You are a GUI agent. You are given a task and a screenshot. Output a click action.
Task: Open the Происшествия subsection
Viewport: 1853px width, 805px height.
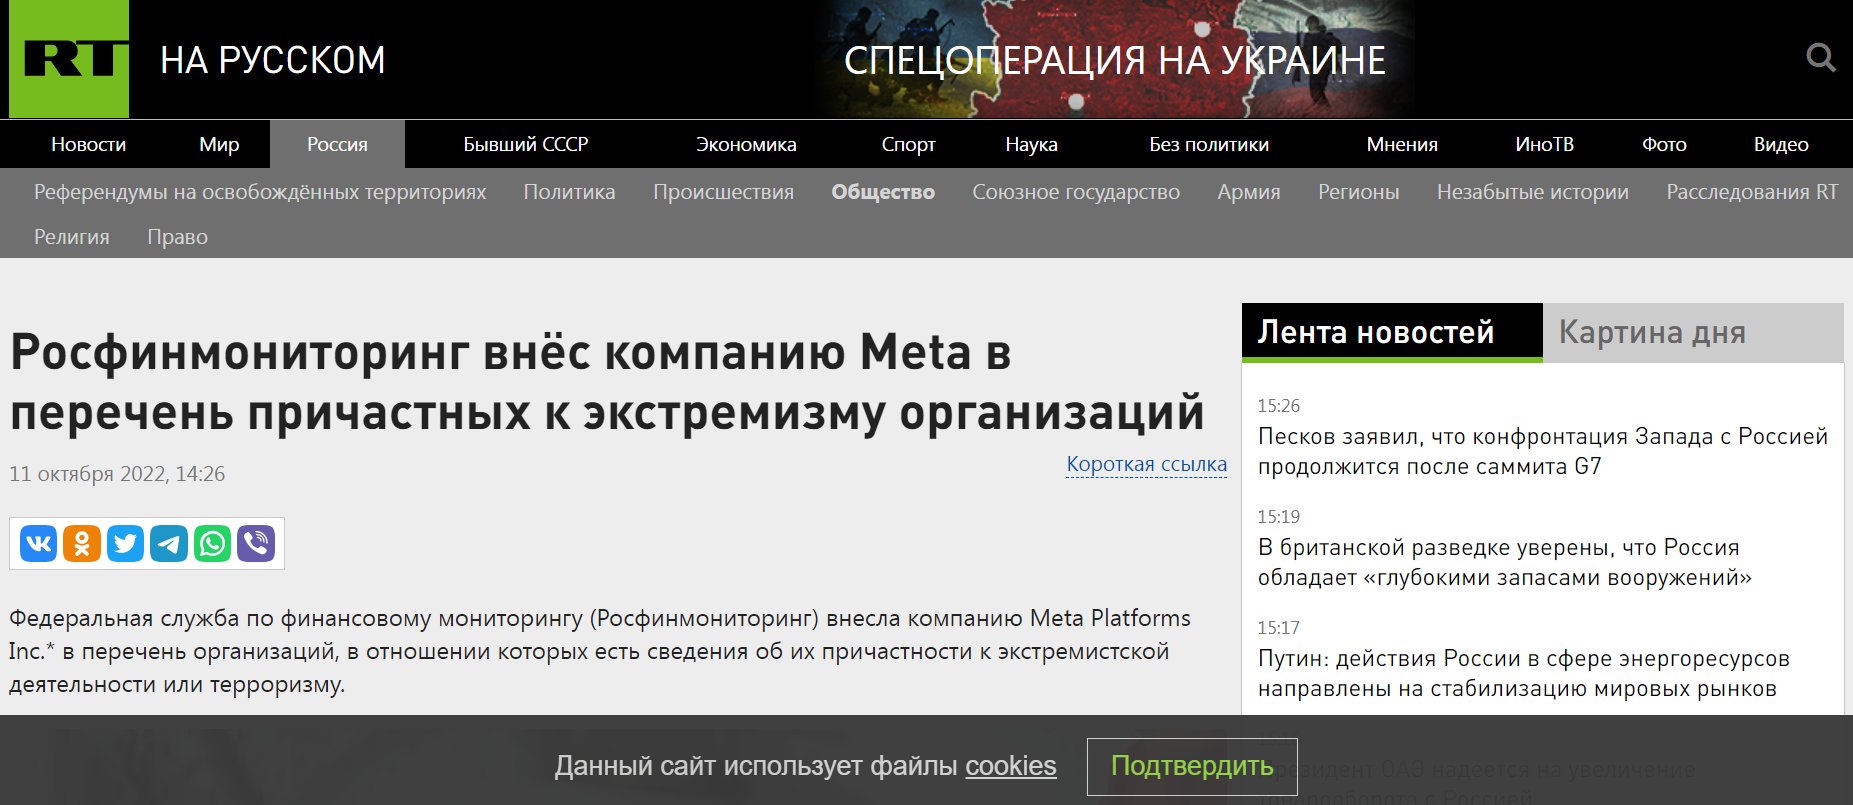click(723, 192)
